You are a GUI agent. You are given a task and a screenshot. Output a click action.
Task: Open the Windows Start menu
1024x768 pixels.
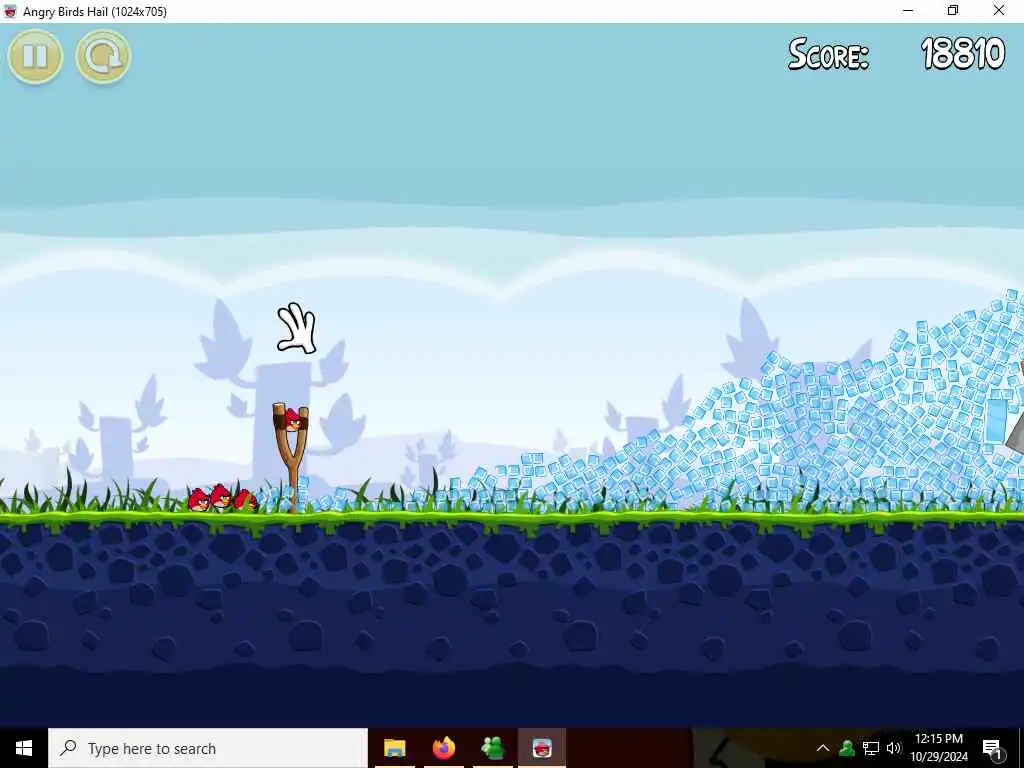coord(24,748)
